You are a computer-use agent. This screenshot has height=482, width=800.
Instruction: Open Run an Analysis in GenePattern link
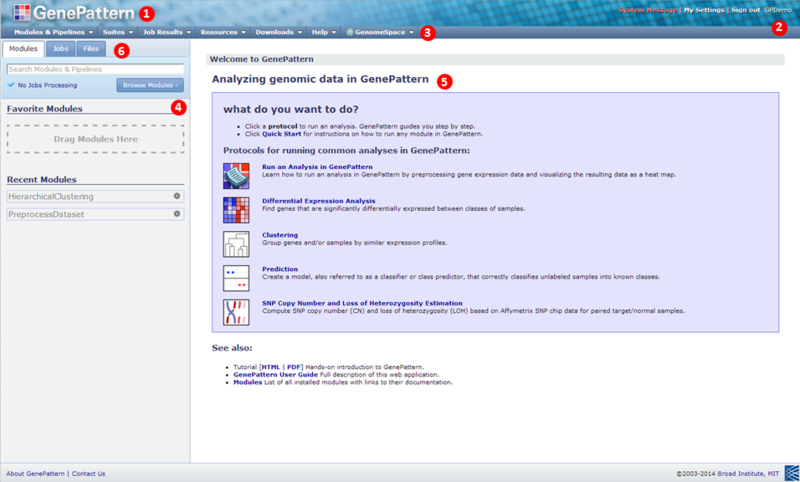tap(317, 167)
